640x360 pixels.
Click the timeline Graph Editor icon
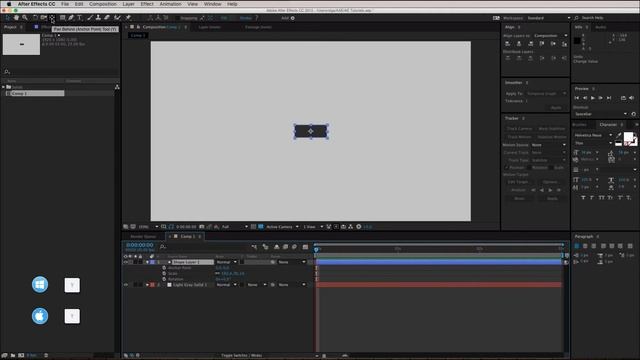point(305,247)
